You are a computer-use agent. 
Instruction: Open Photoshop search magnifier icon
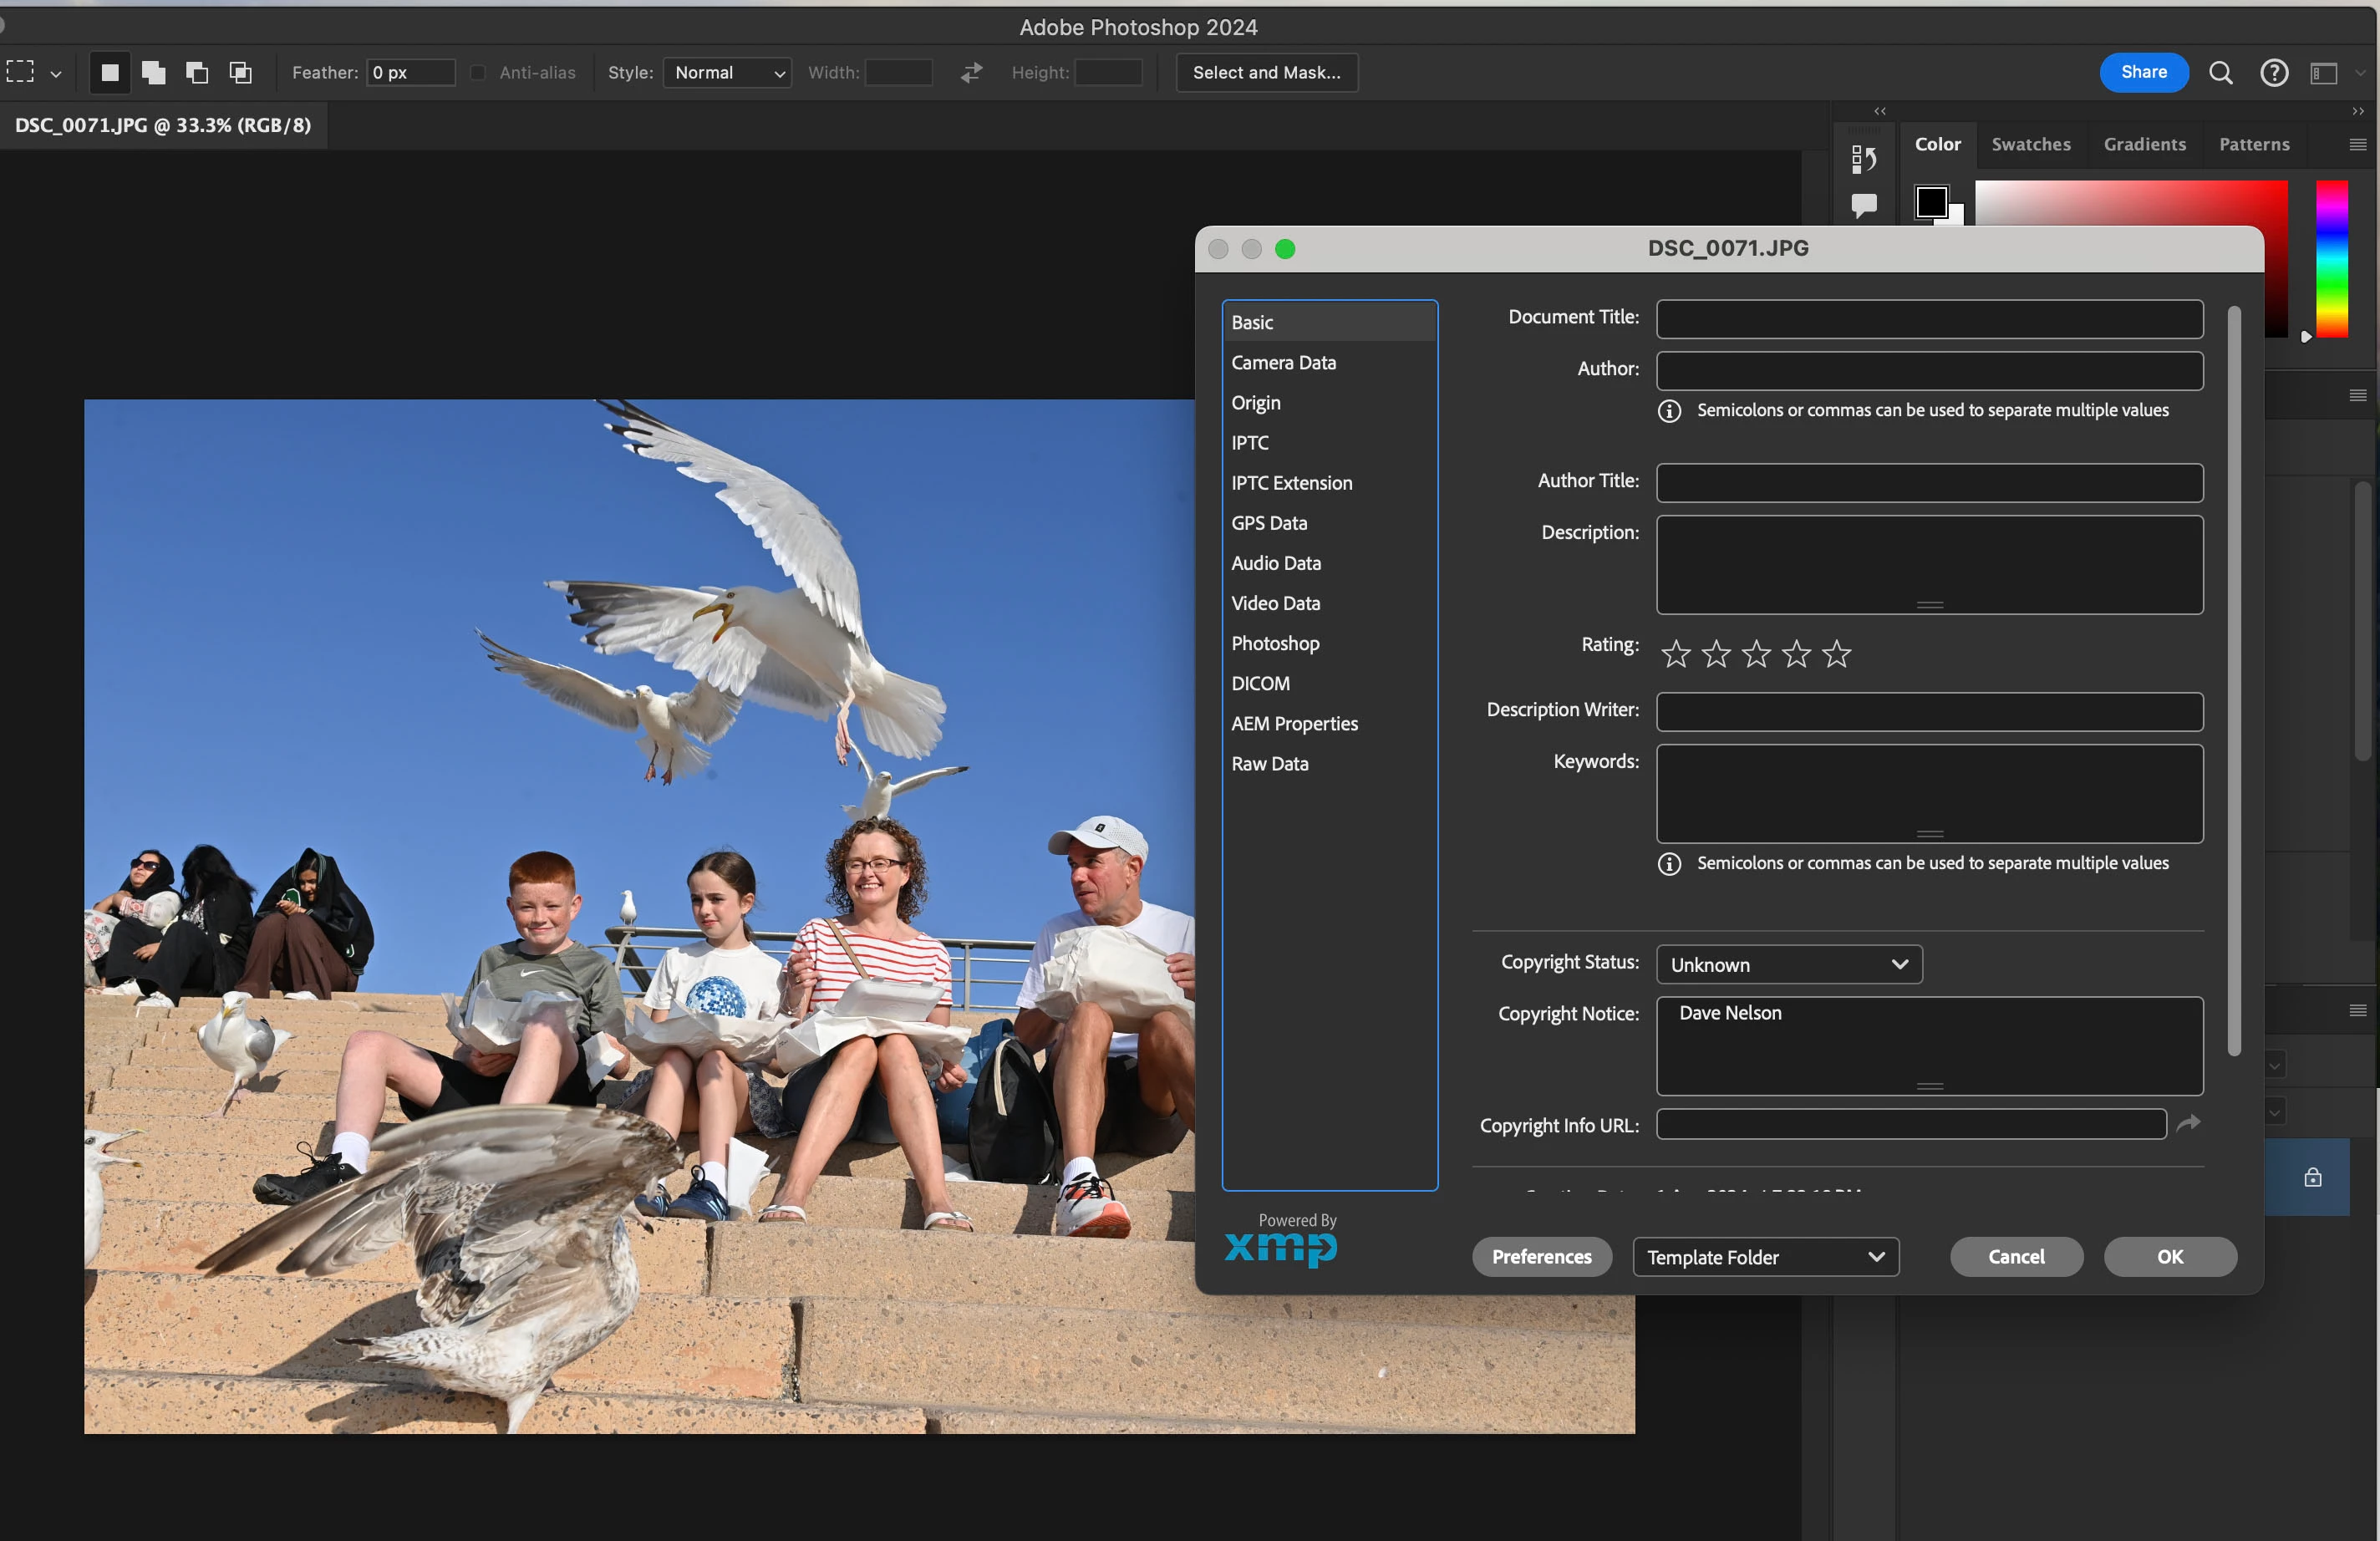click(x=2220, y=72)
